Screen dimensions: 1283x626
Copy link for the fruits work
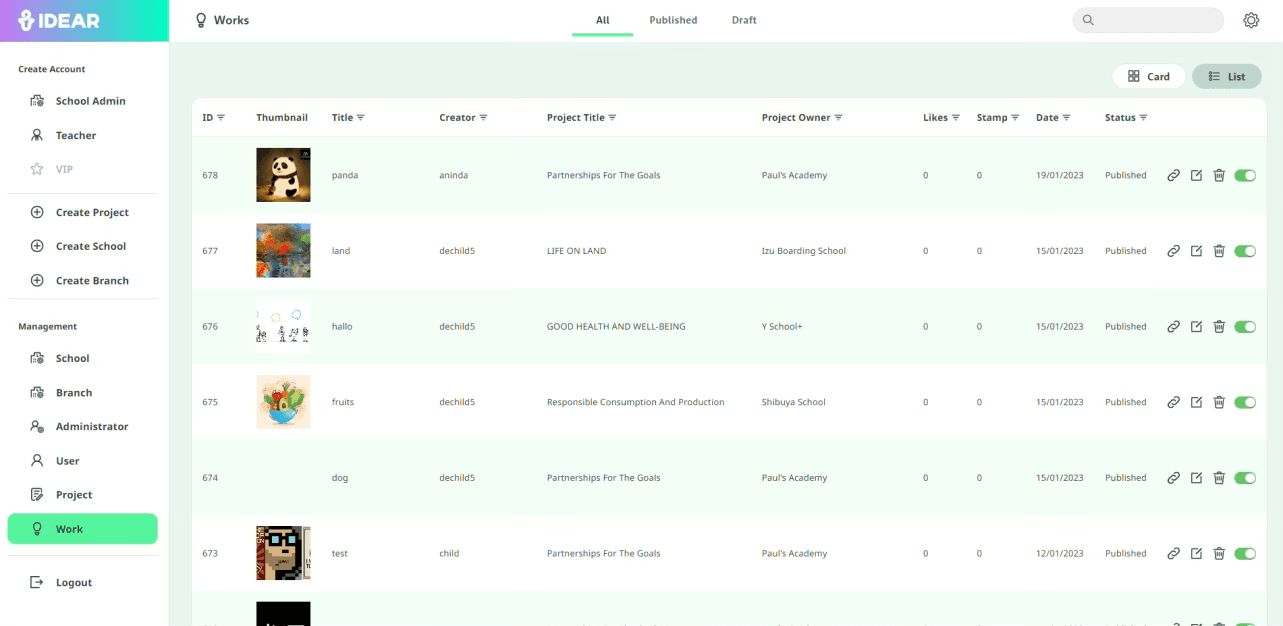coord(1174,402)
